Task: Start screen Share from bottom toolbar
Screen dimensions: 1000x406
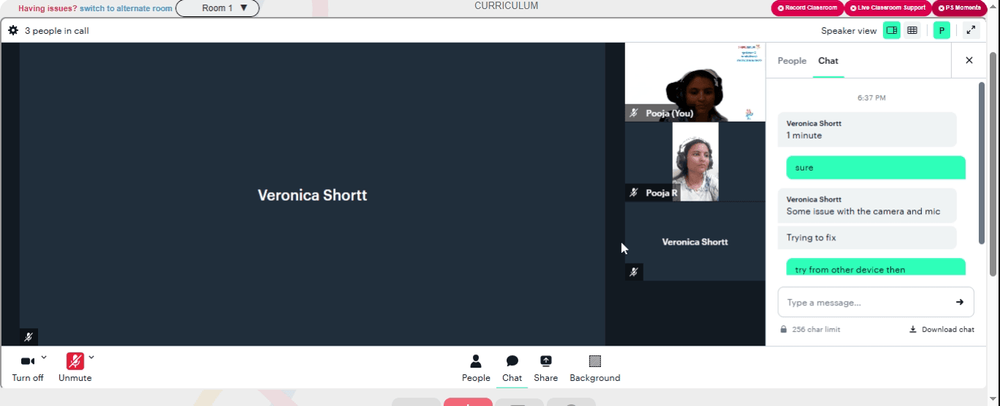Action: click(x=546, y=368)
